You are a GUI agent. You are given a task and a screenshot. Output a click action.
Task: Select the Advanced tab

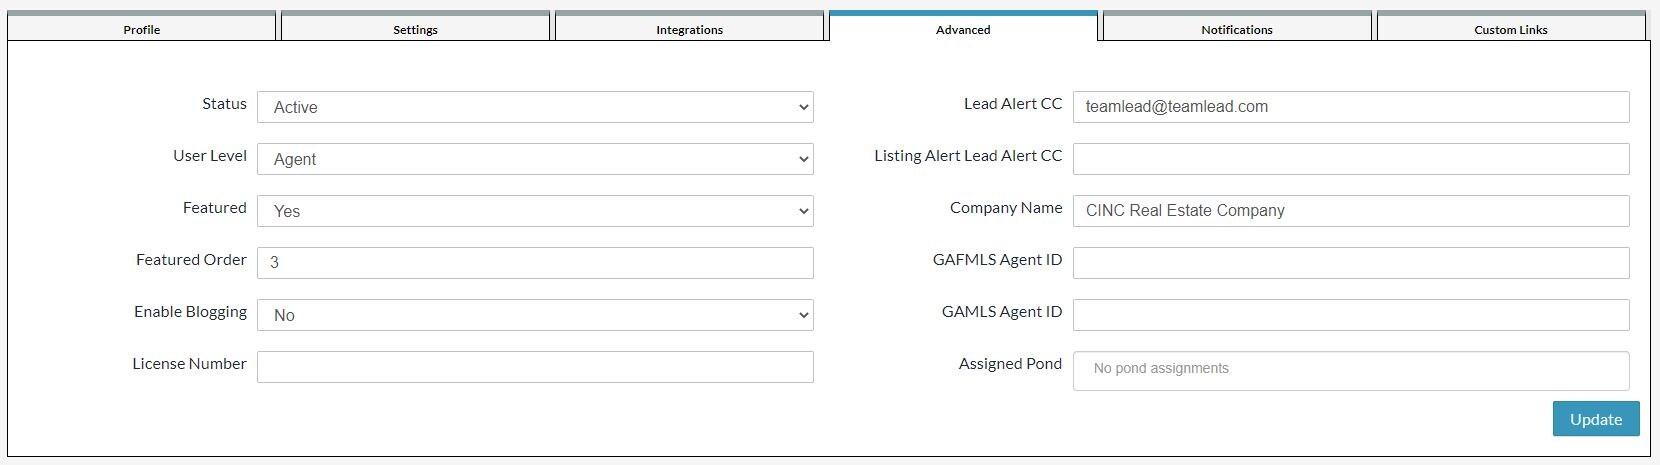(963, 27)
